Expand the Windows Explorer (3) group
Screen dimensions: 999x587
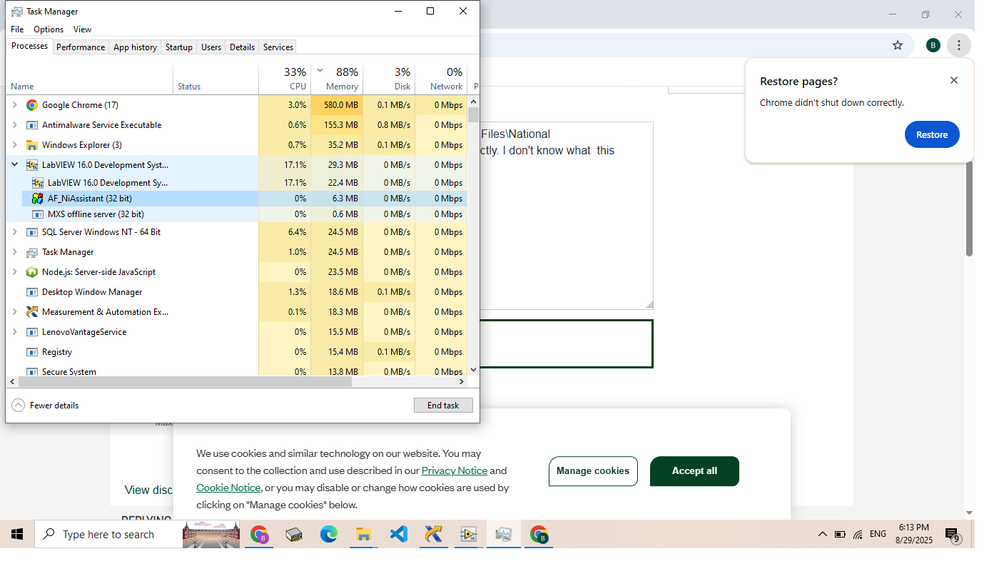tap(15, 145)
